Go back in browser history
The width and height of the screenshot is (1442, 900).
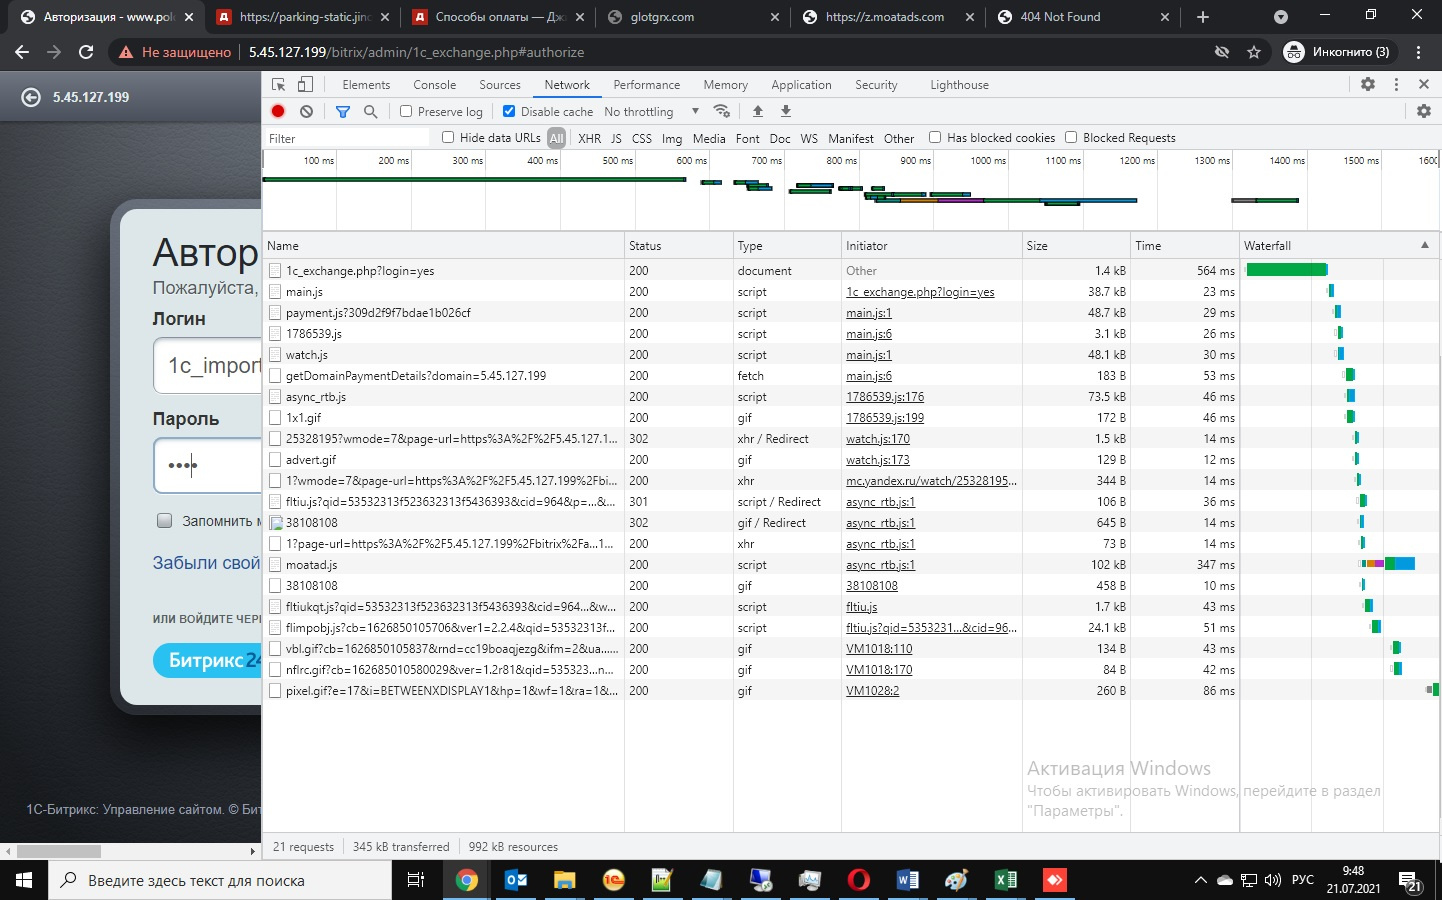22,52
